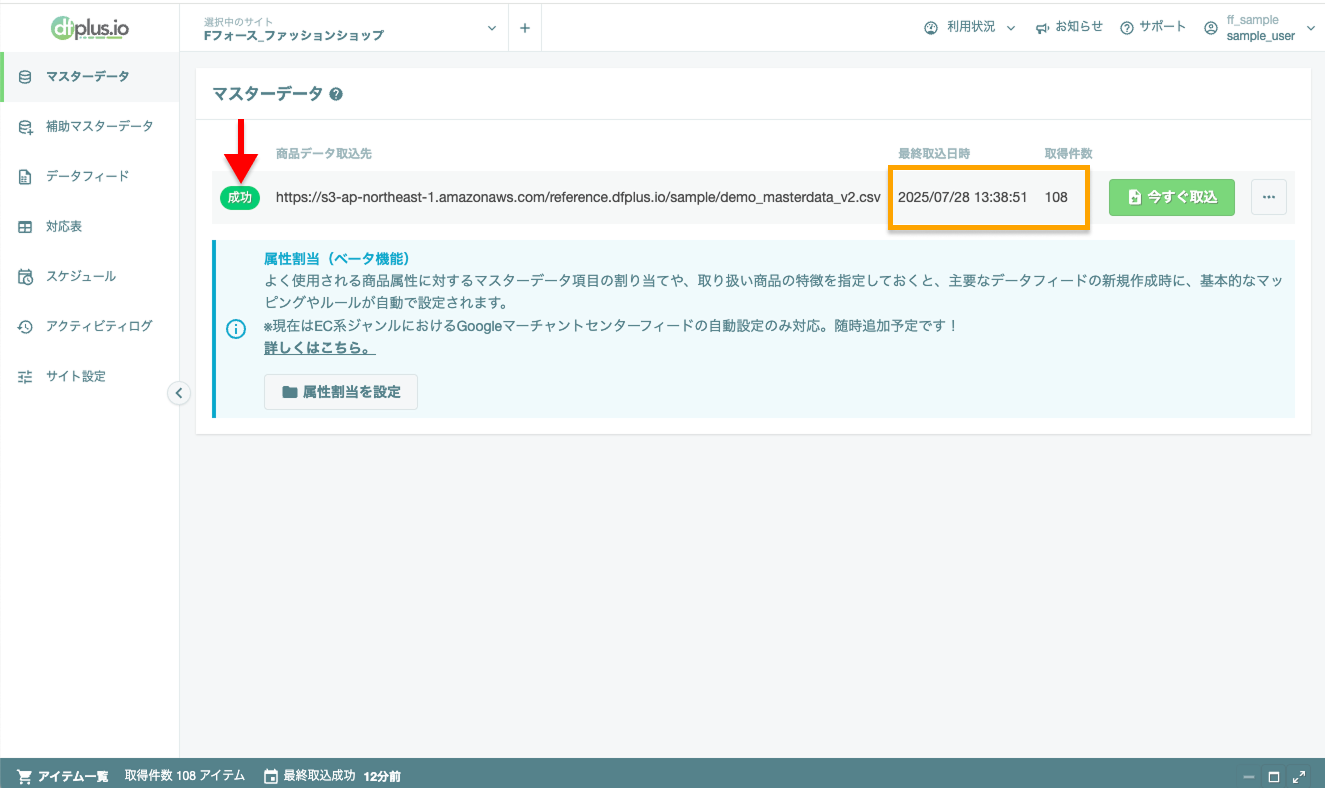1325x788 pixels.
Task: Click the 対応表 table icon
Action: tap(25, 227)
